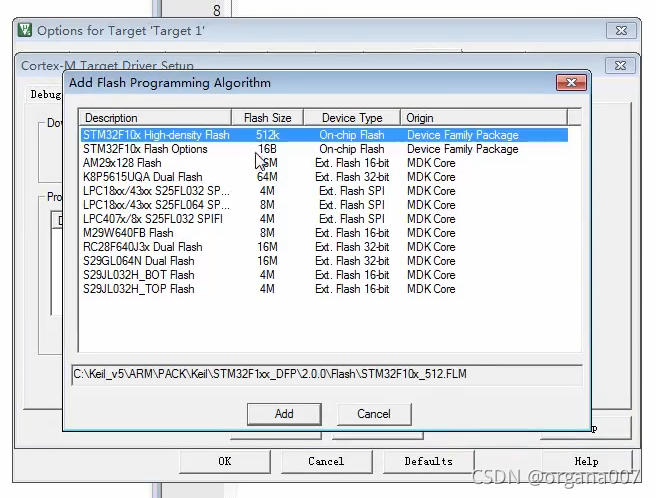
Task: Select RC28F640J3x Dual Flash algorithm
Action: [324, 247]
